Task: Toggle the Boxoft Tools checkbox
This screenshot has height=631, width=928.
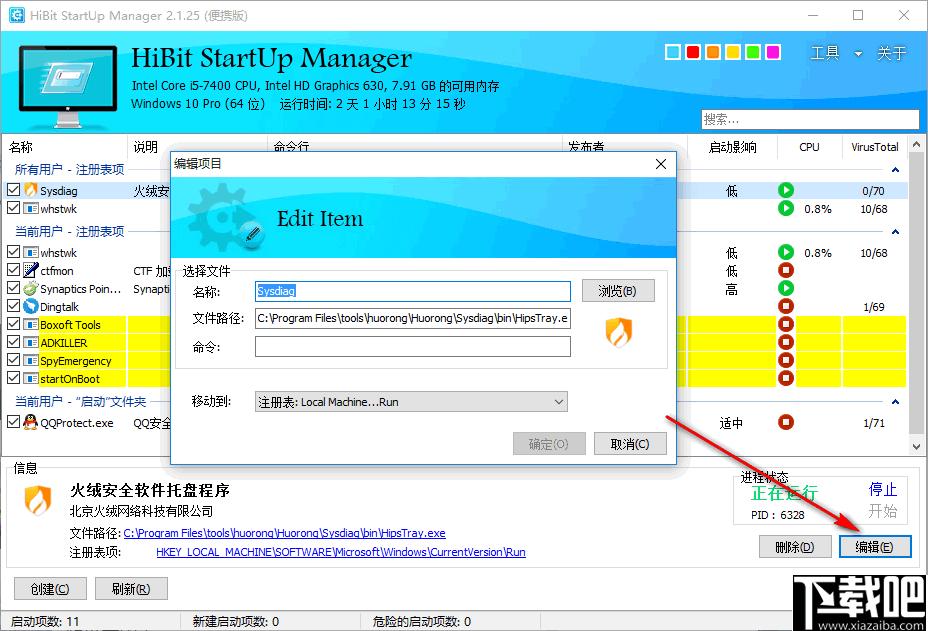Action: (14, 324)
